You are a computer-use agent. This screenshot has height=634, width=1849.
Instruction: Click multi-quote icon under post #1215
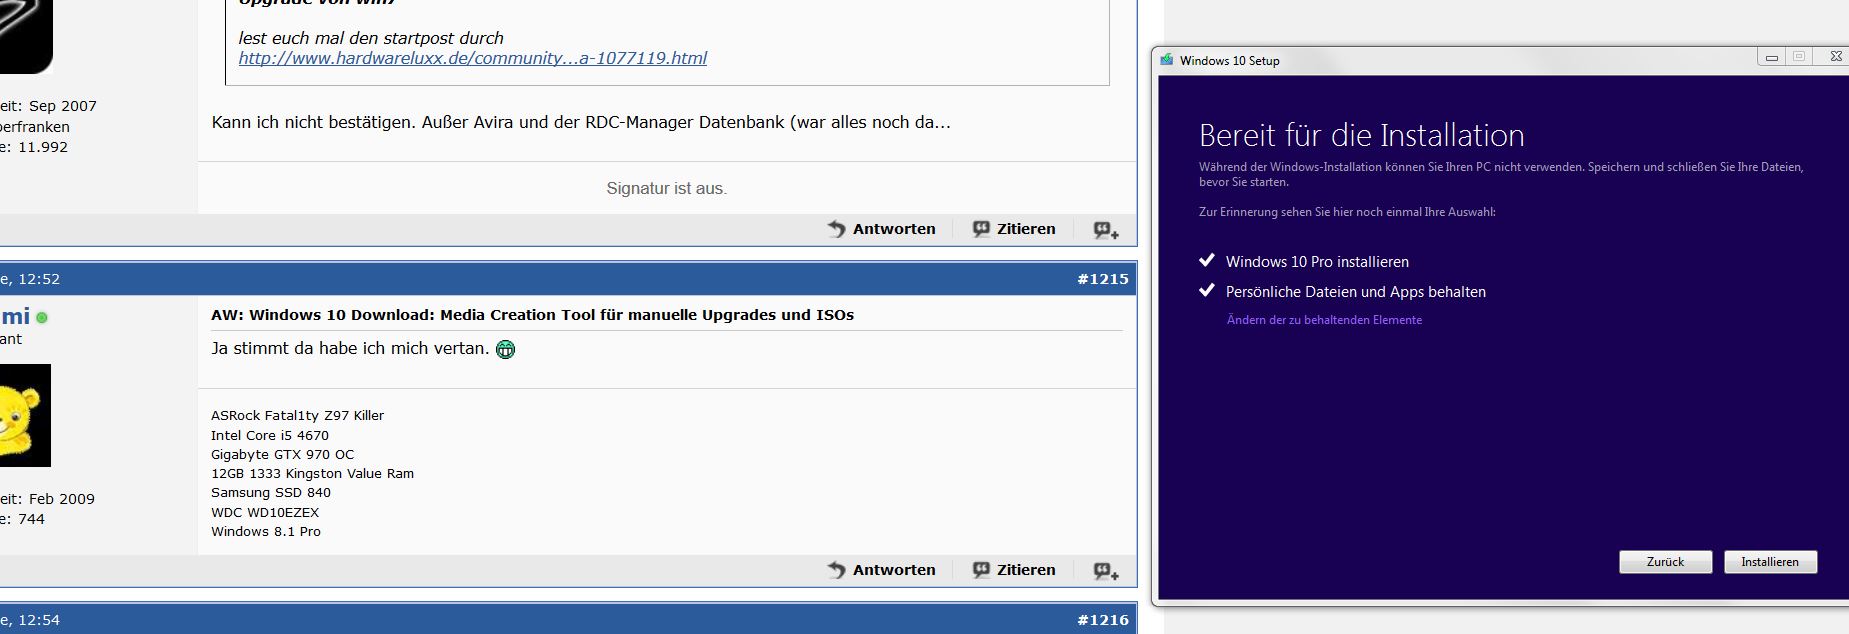coord(1106,571)
